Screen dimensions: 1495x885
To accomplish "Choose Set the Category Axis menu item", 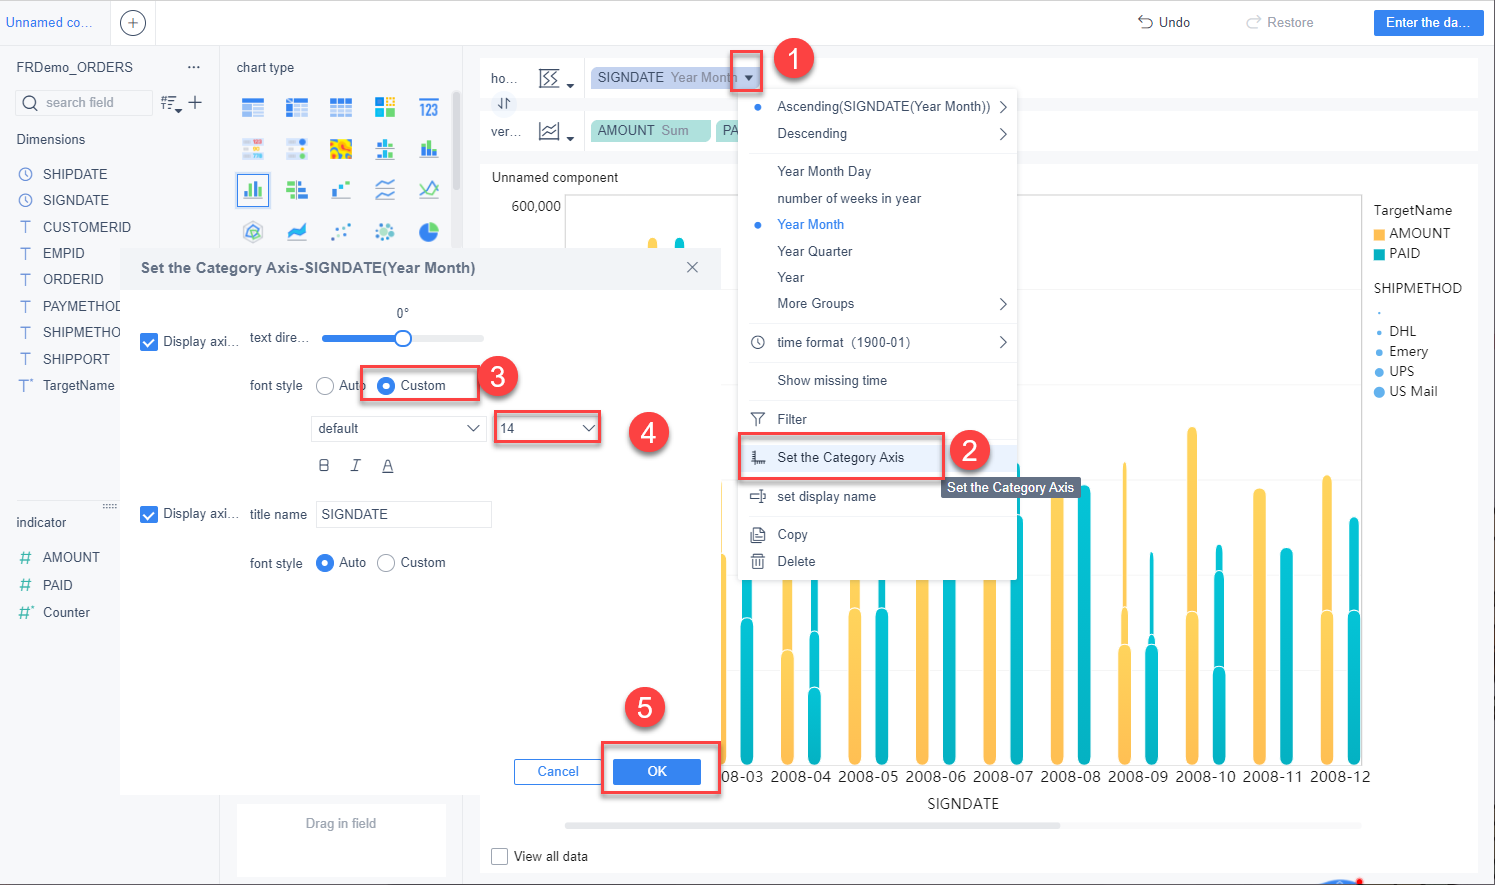I will (877, 458).
